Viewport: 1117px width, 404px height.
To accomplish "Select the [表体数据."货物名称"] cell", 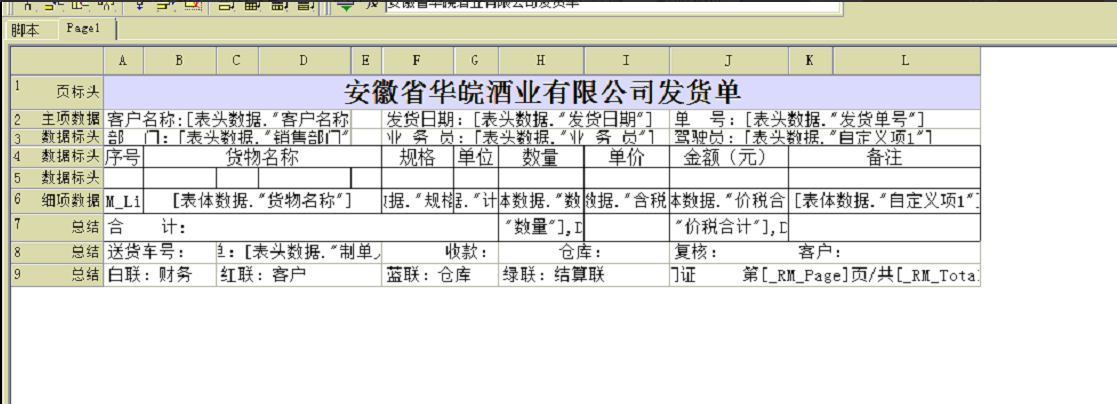I will point(262,201).
